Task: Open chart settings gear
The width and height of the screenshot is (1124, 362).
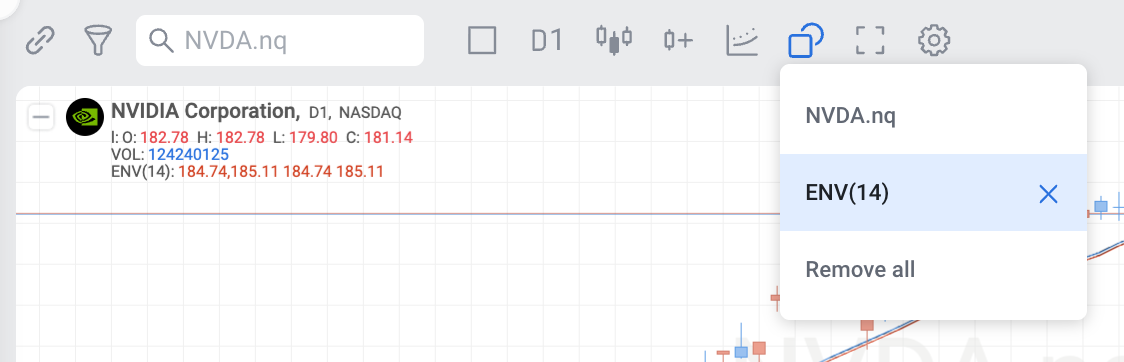Action: point(934,40)
